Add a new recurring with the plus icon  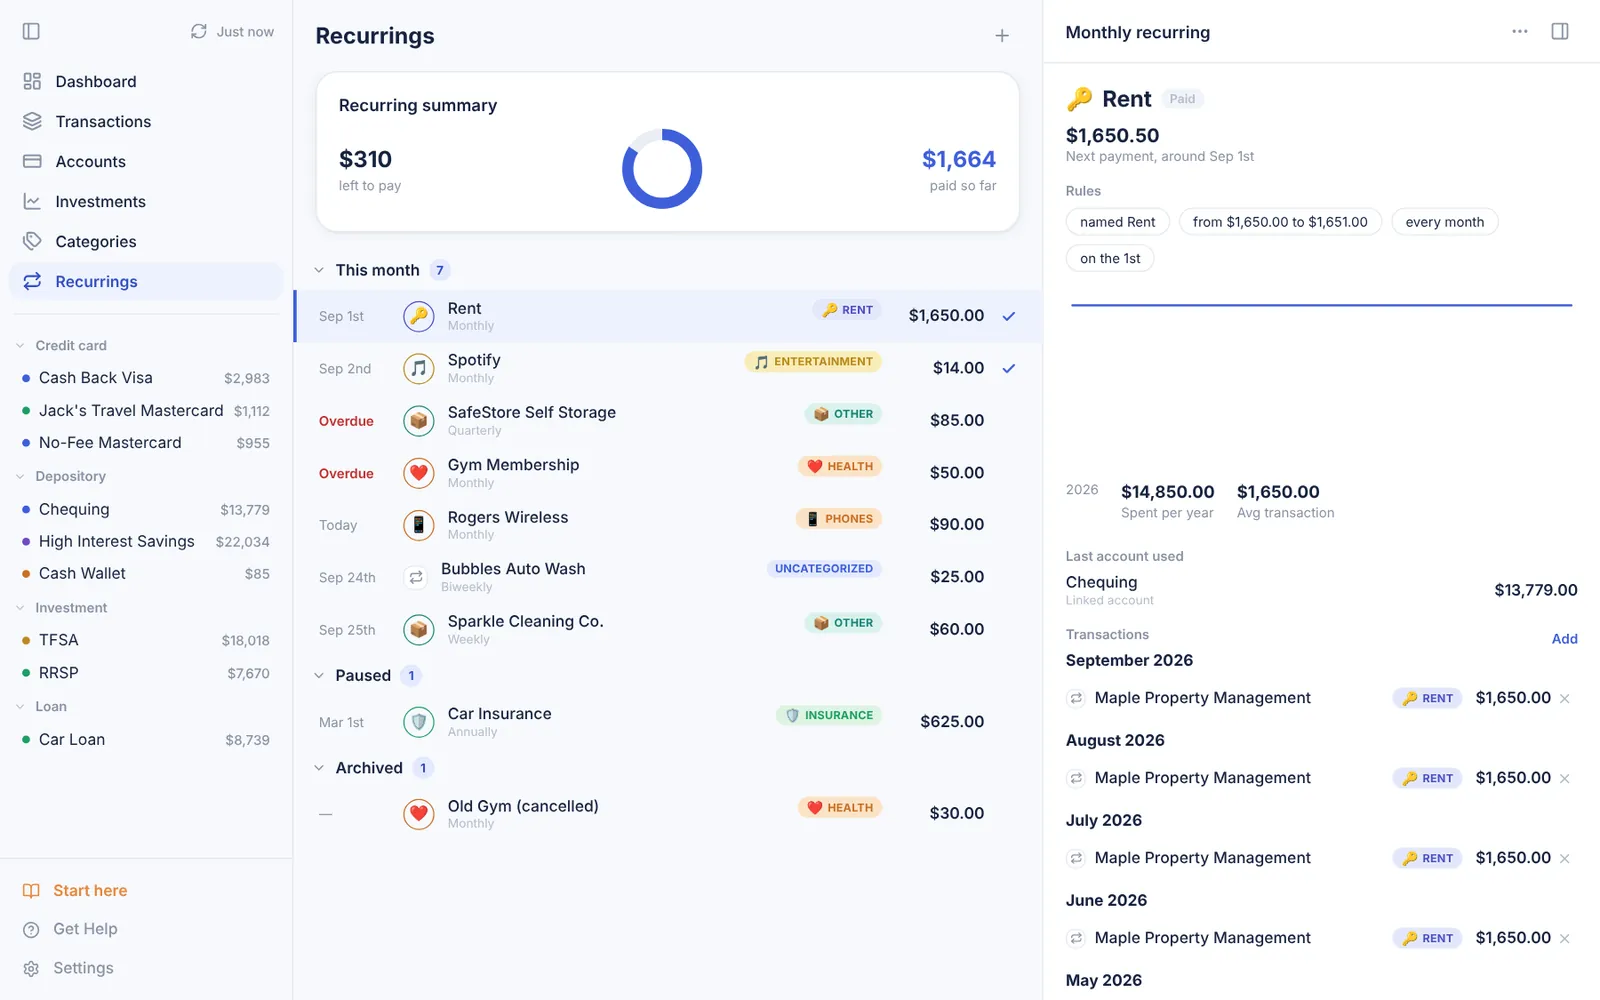click(1002, 36)
